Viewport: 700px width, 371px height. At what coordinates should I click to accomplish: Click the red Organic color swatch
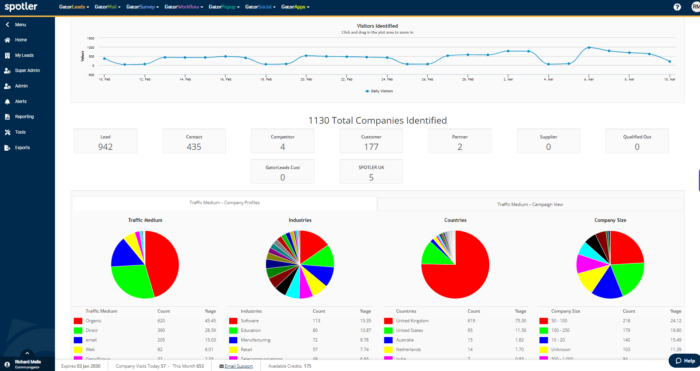[78, 321]
